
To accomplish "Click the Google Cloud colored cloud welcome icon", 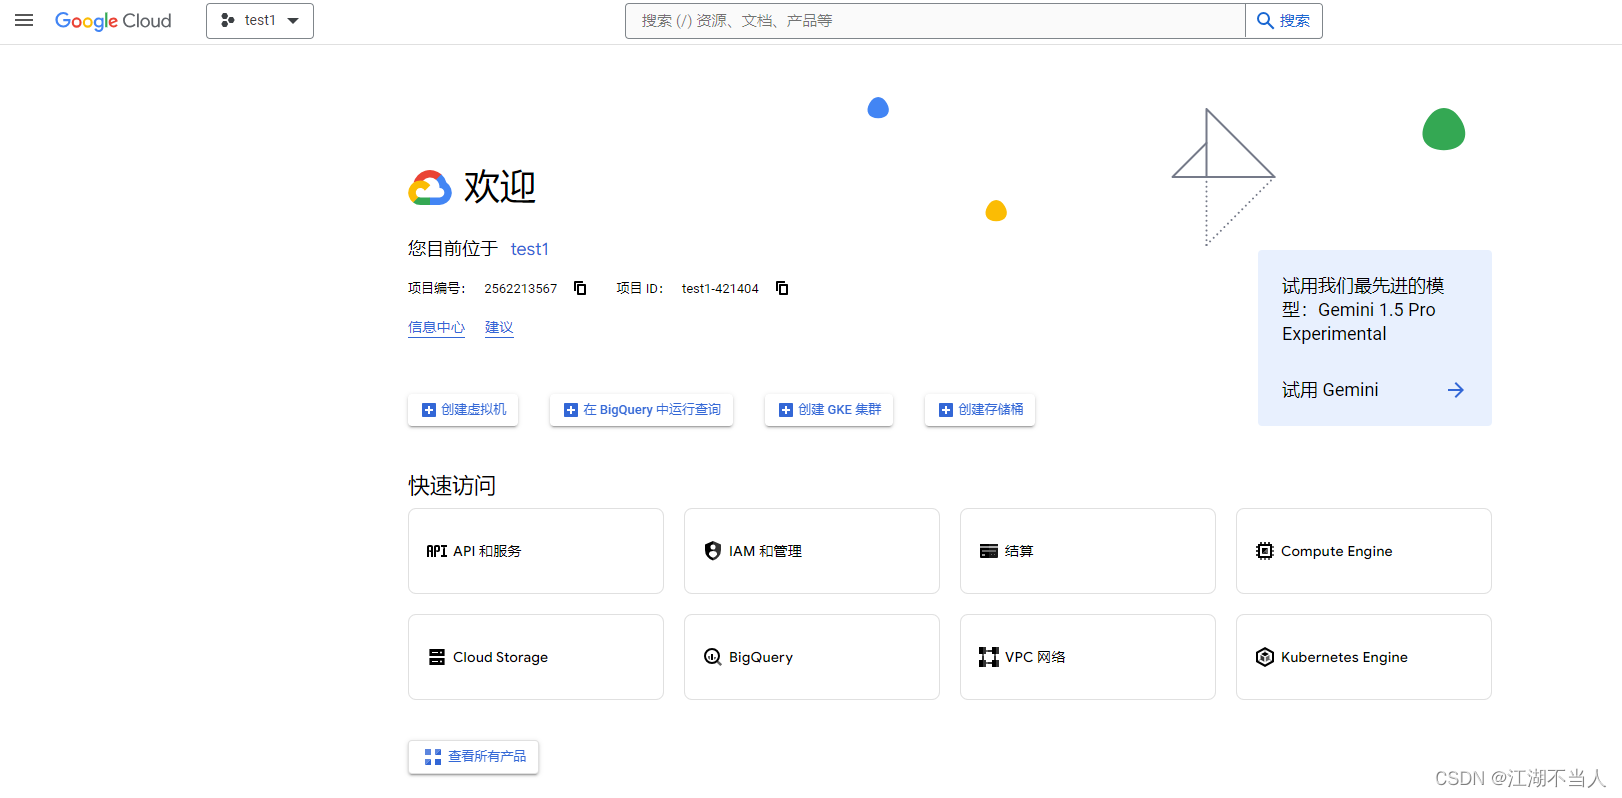I will pos(430,188).
